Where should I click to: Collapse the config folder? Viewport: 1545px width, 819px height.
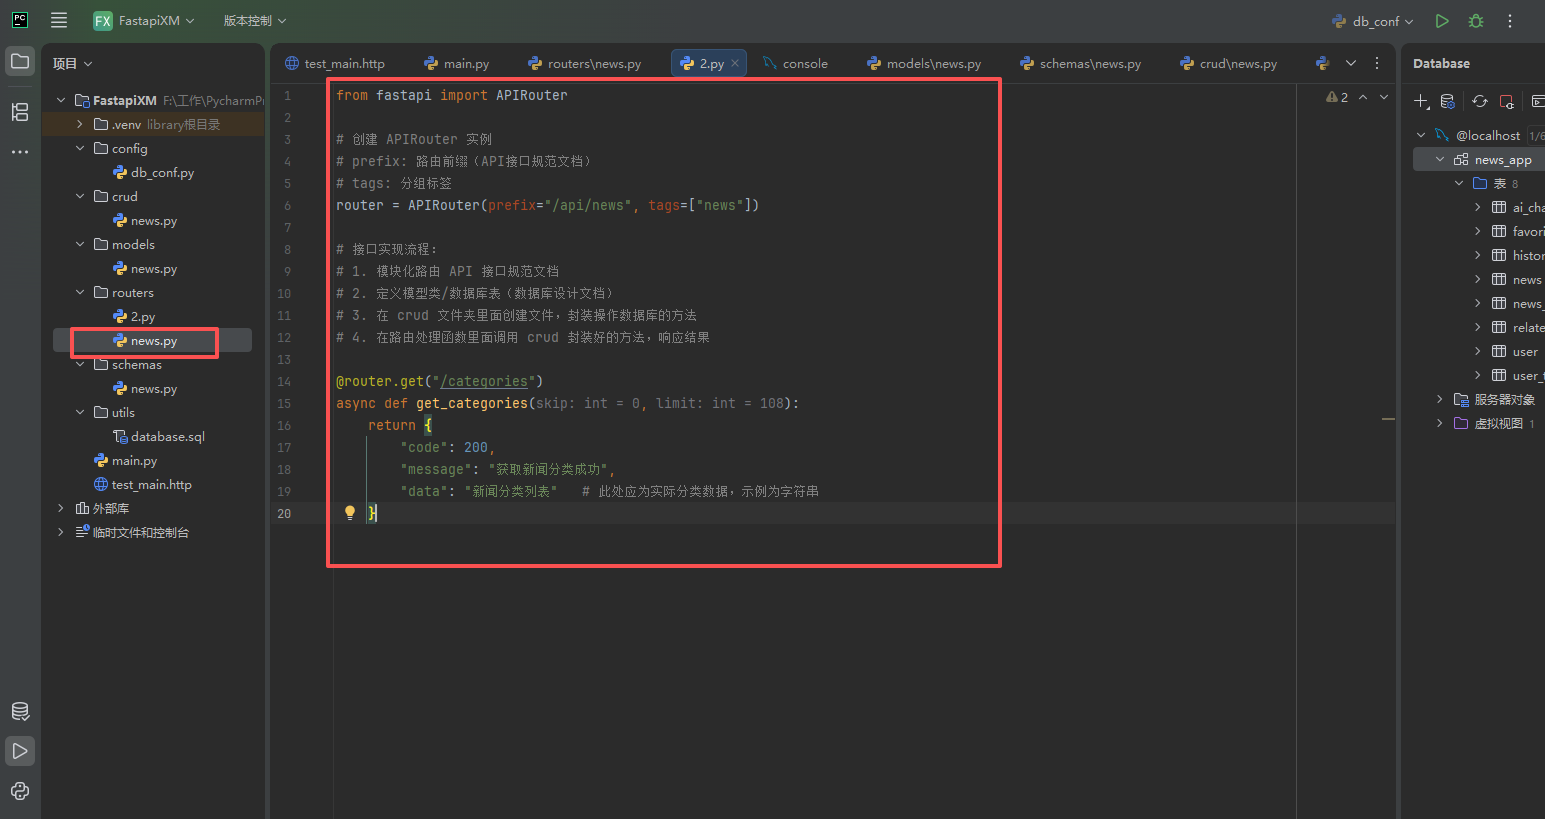[x=80, y=148]
